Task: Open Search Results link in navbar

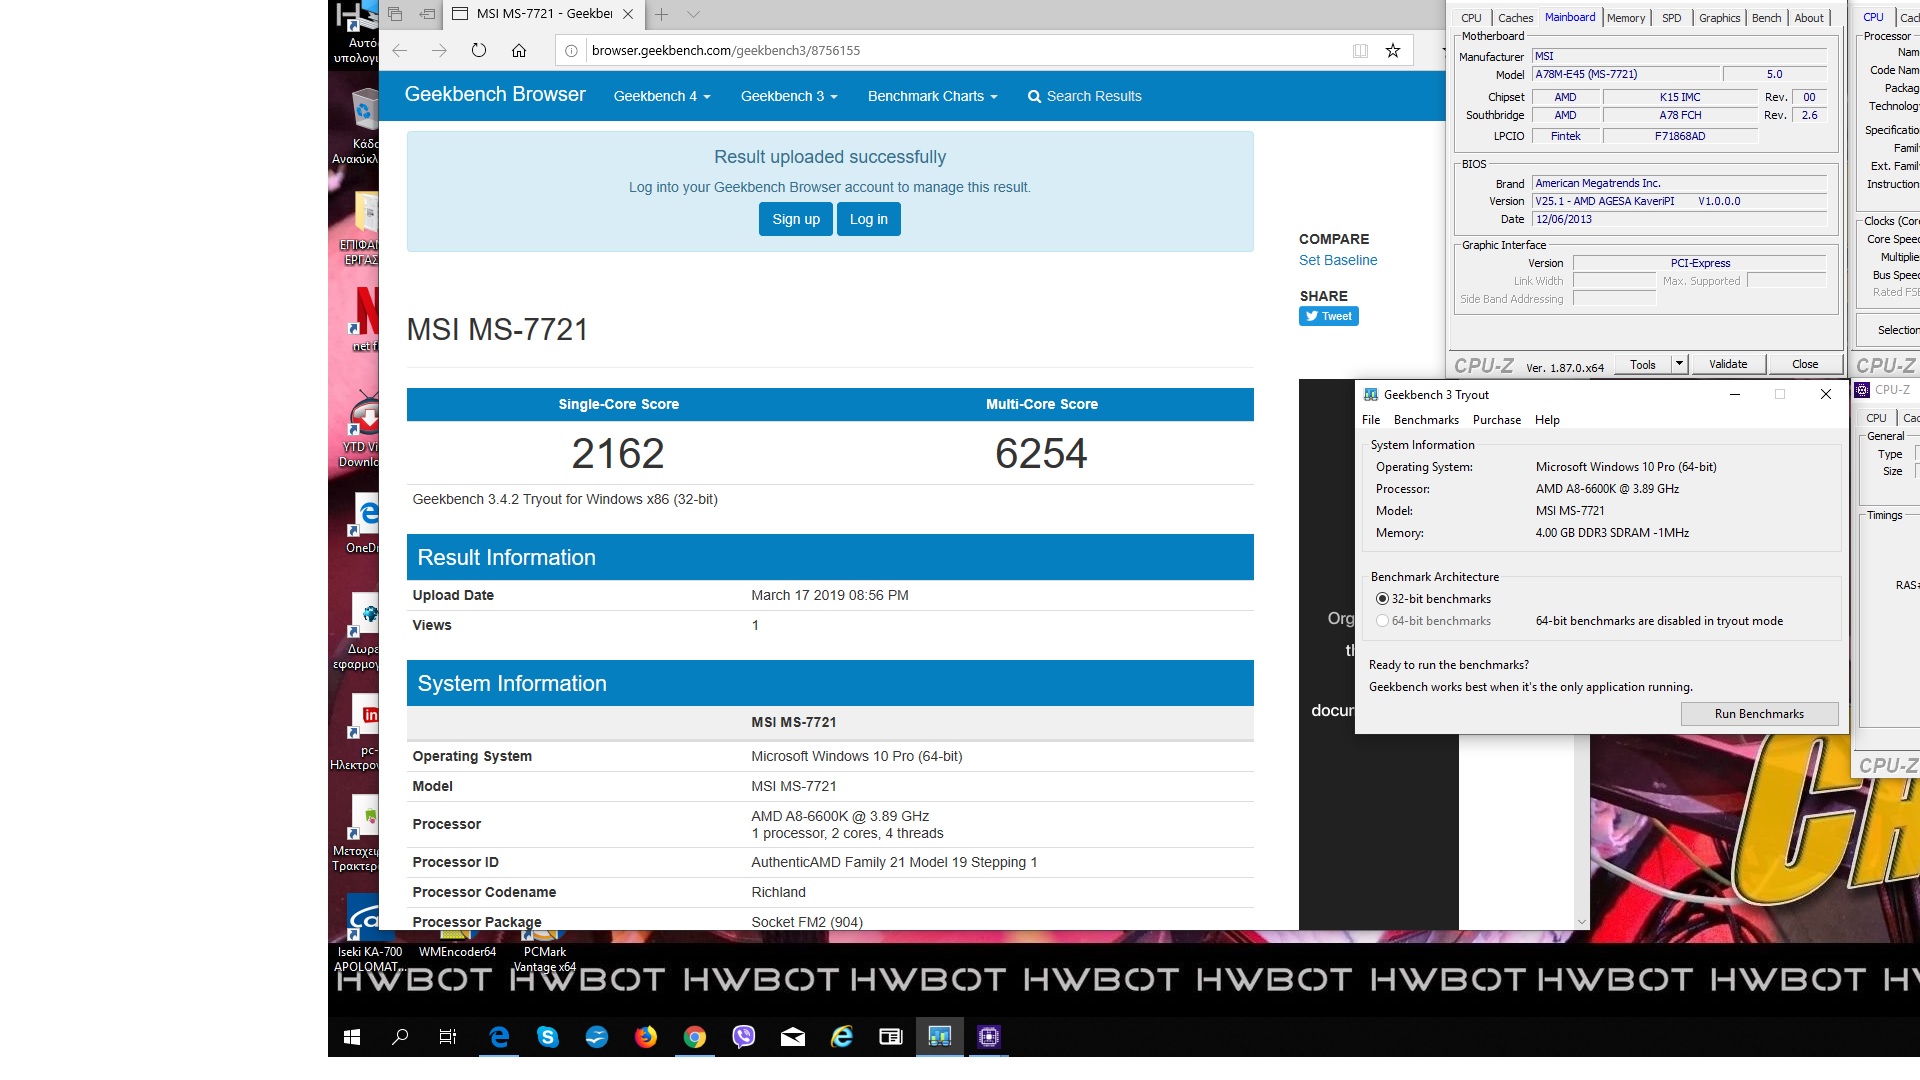Action: (1084, 96)
